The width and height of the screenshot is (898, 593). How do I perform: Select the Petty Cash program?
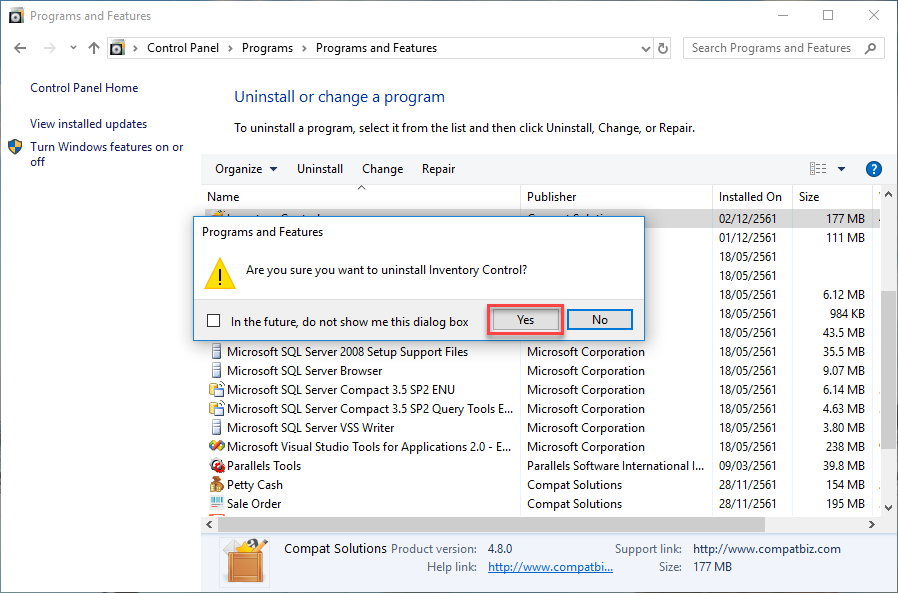pos(541,485)
